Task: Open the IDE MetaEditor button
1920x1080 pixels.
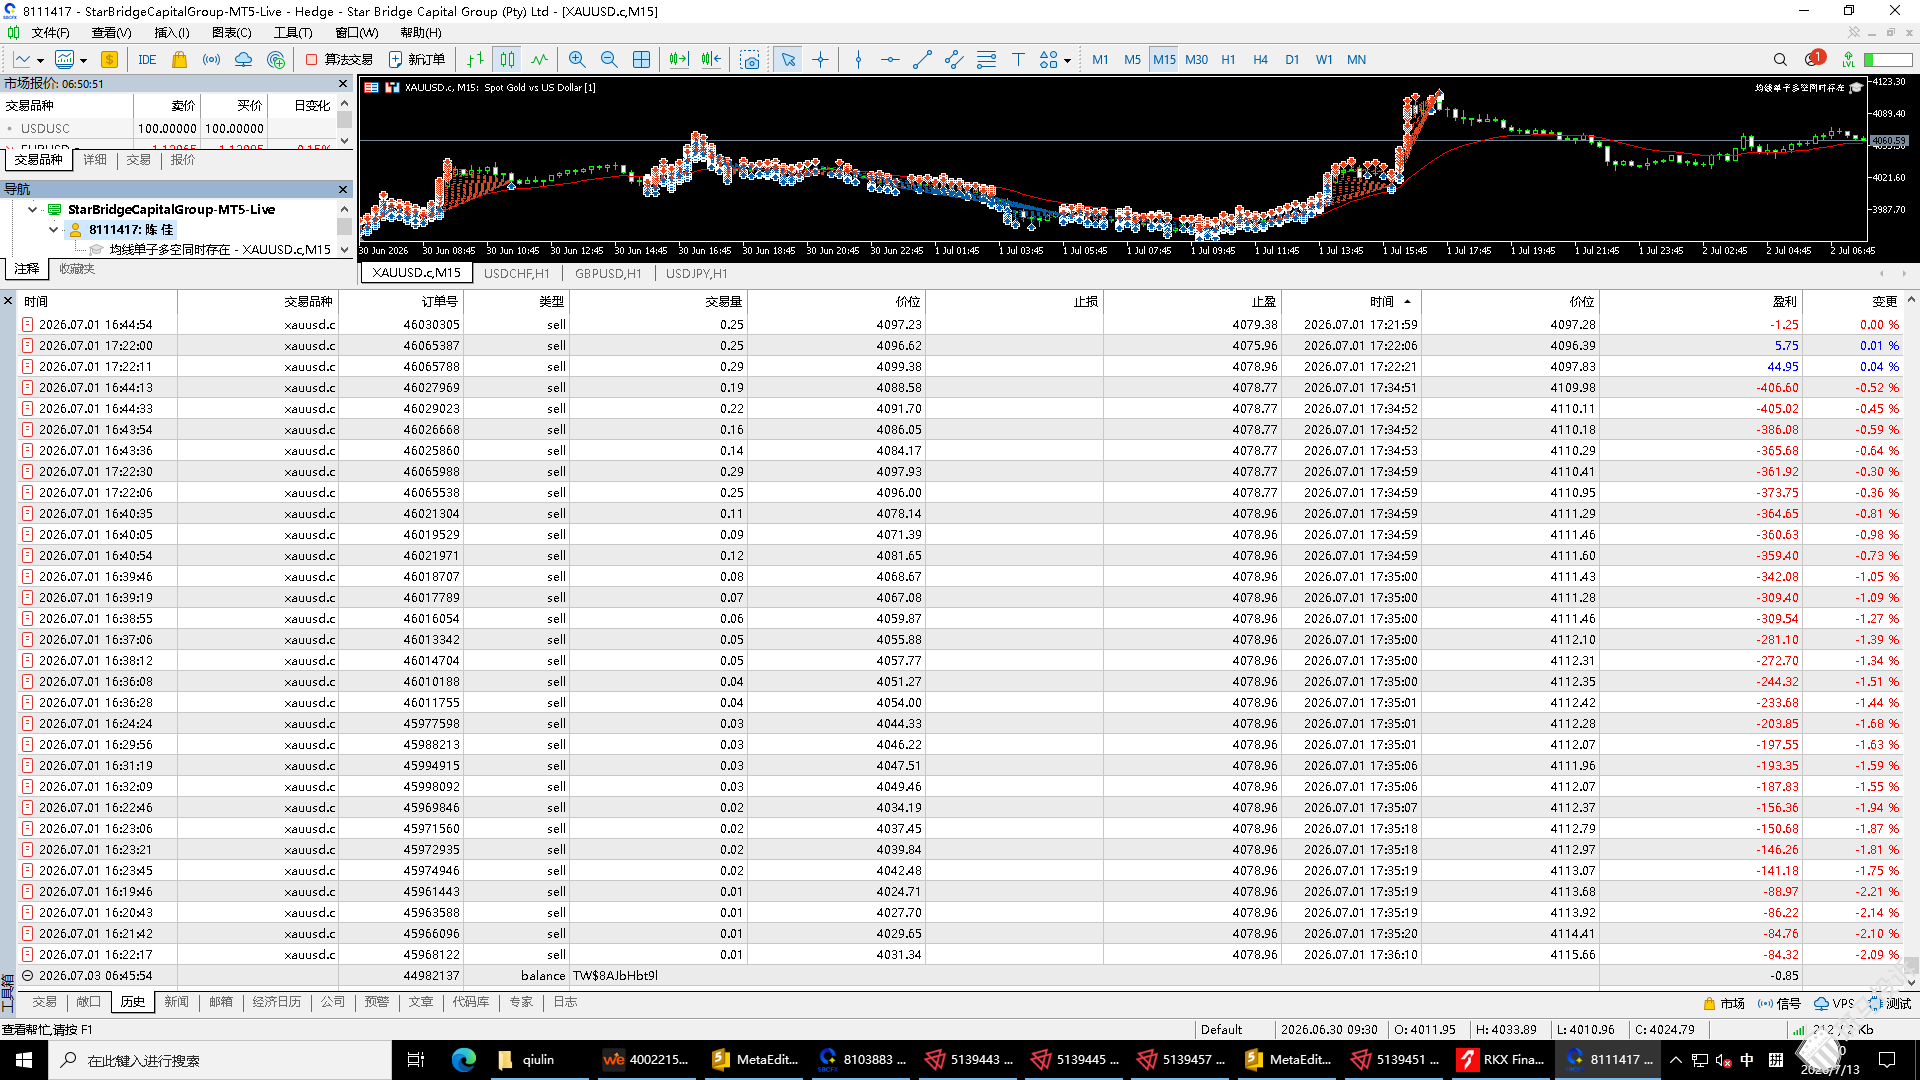Action: (147, 60)
